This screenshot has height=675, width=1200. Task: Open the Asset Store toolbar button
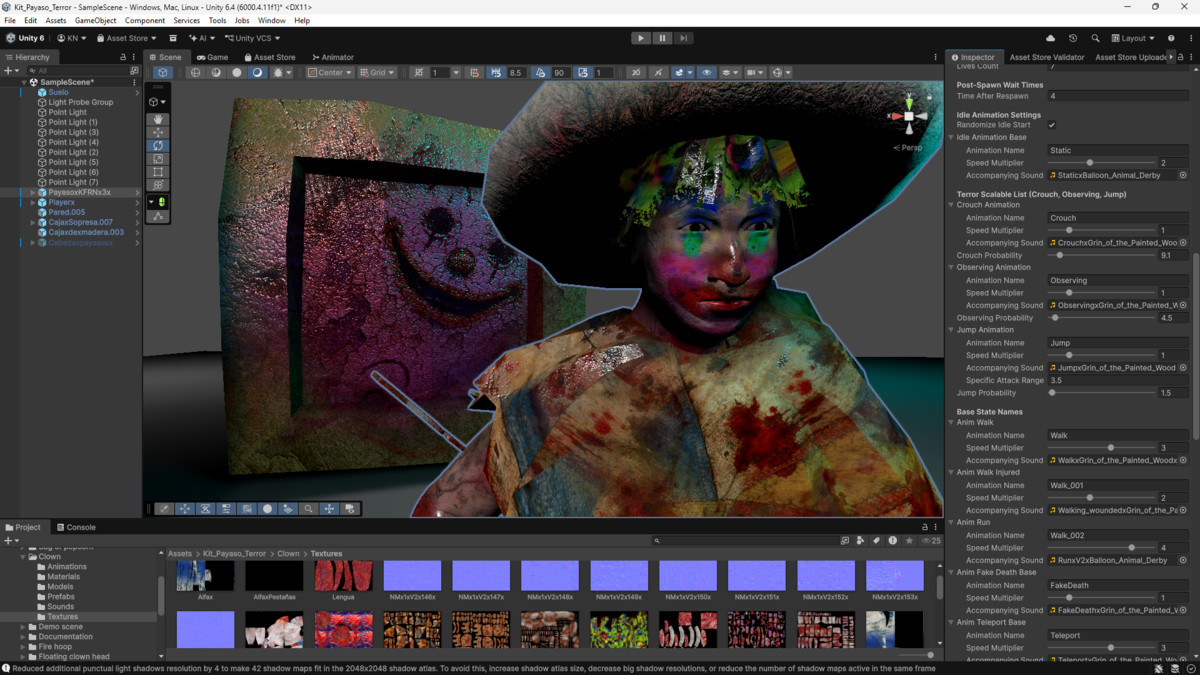click(126, 38)
